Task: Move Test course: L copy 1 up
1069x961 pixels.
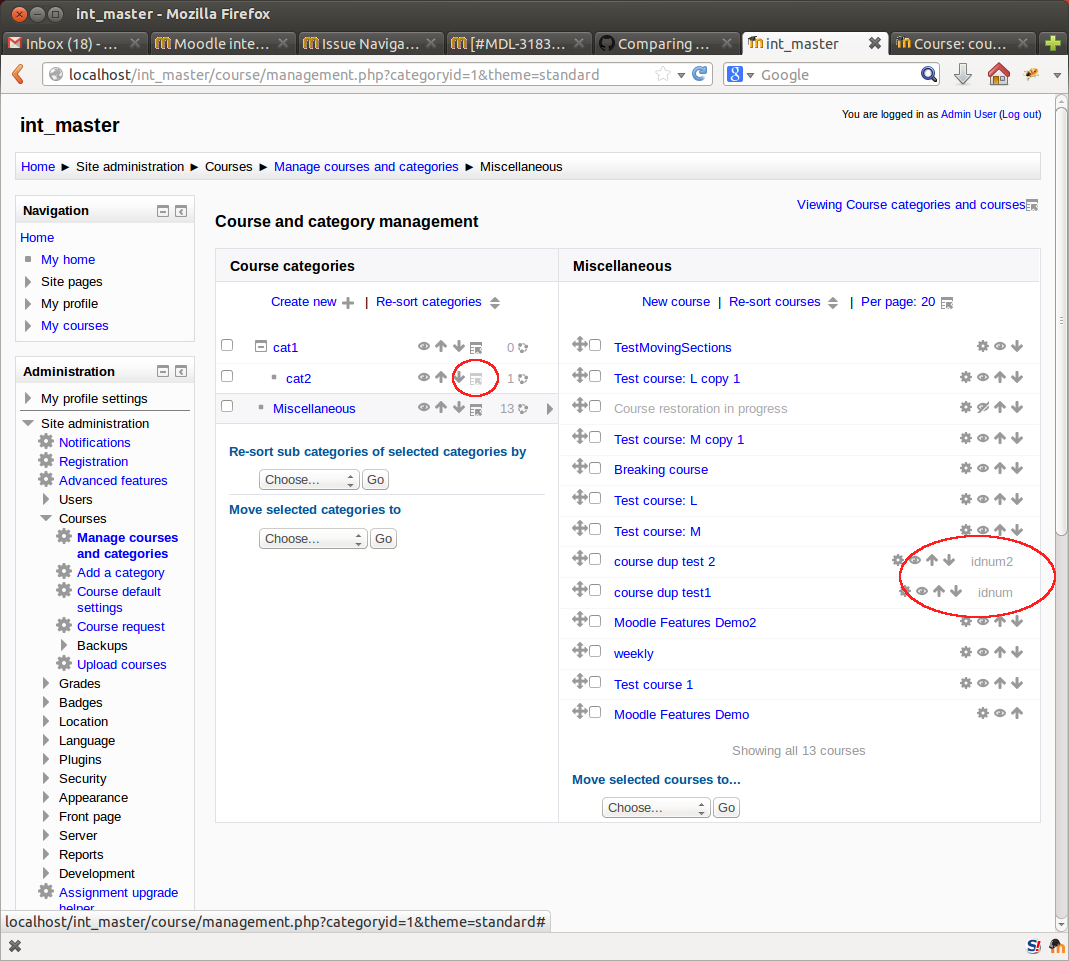Action: click(1000, 377)
